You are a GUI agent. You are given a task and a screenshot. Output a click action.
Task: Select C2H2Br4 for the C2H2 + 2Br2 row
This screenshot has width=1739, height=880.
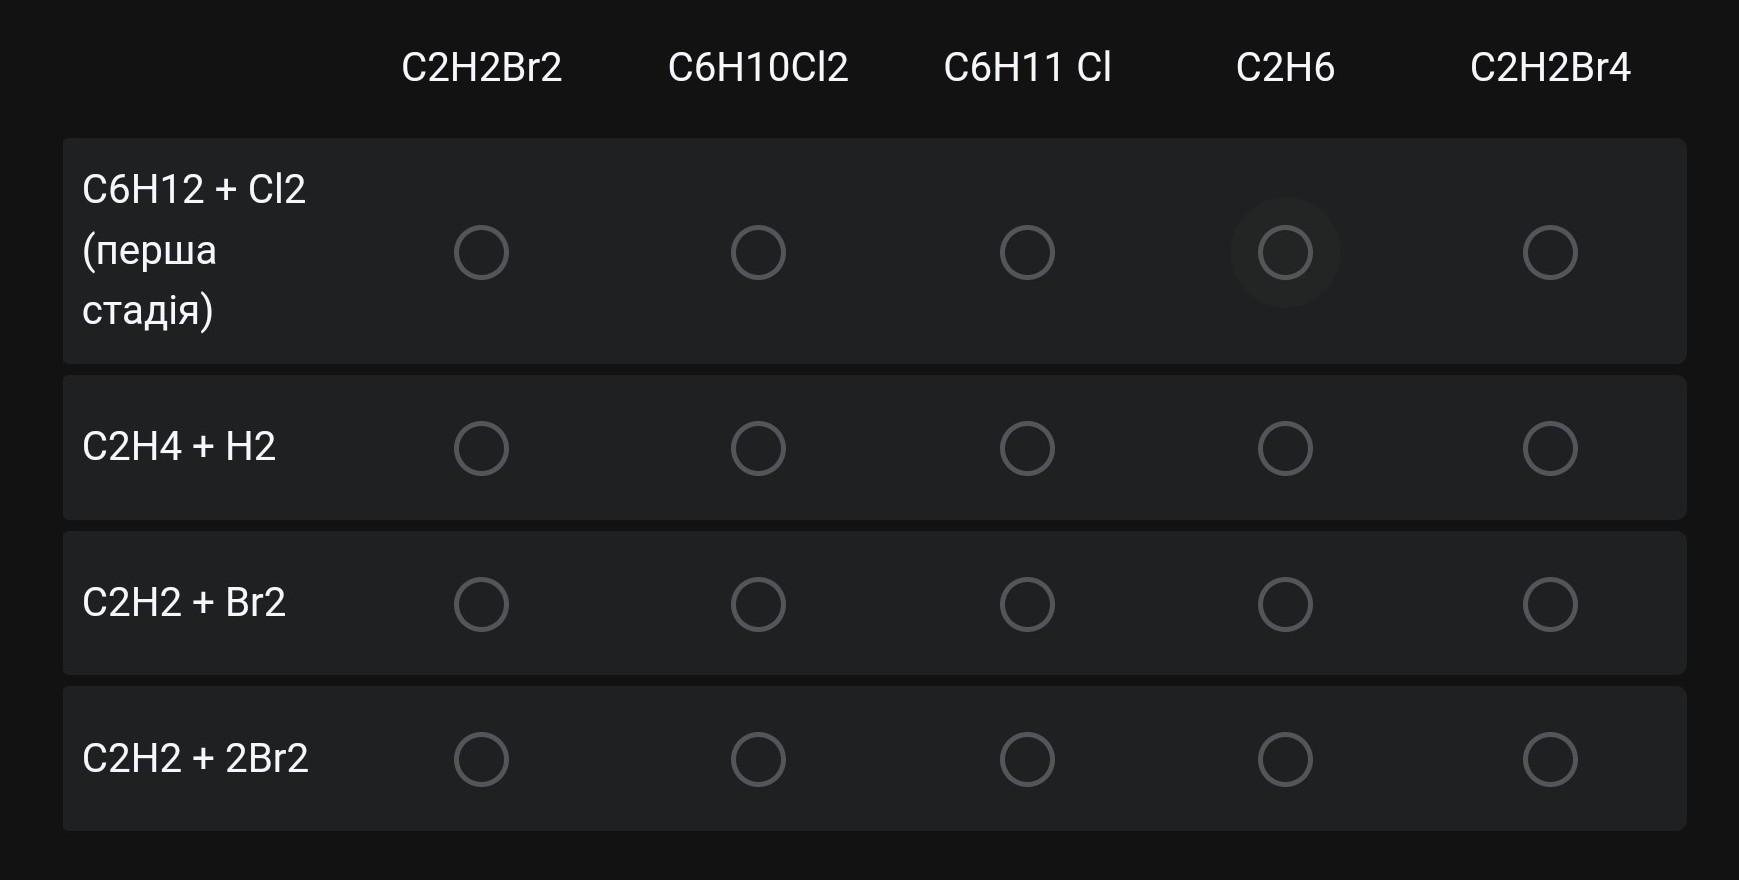1550,760
